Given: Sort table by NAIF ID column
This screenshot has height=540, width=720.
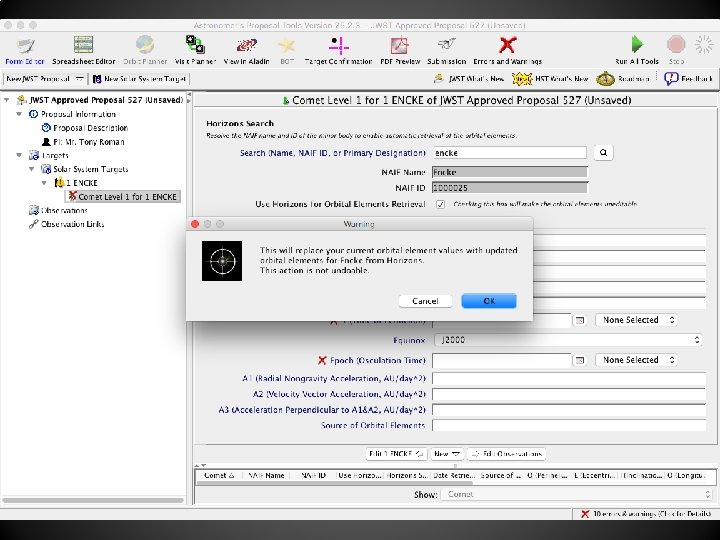Looking at the screenshot, I should point(313,476).
